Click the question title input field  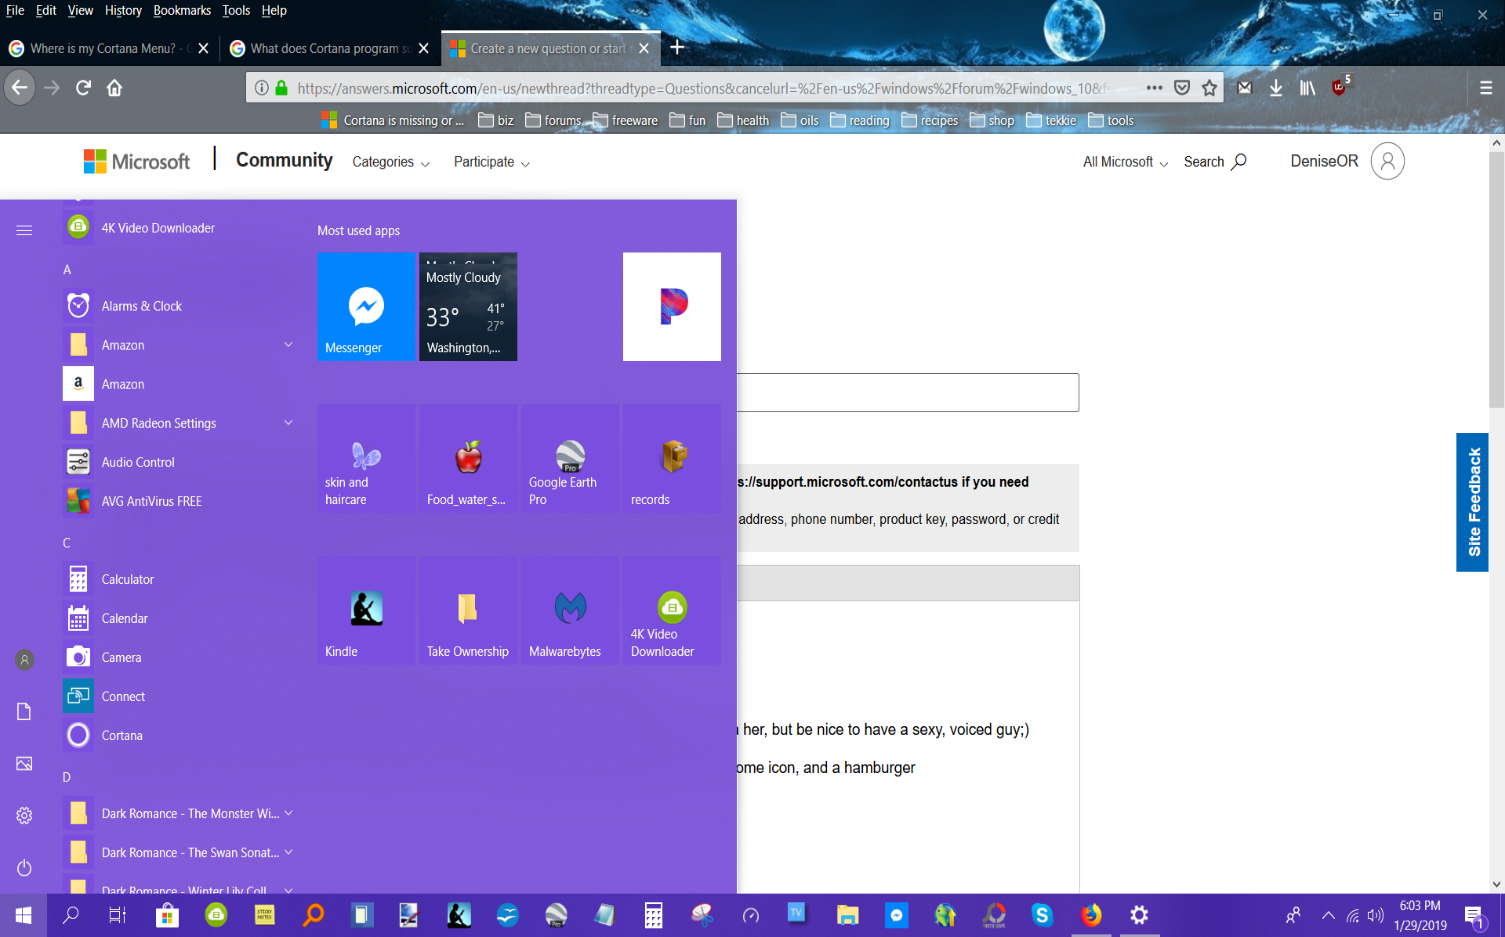pos(908,392)
